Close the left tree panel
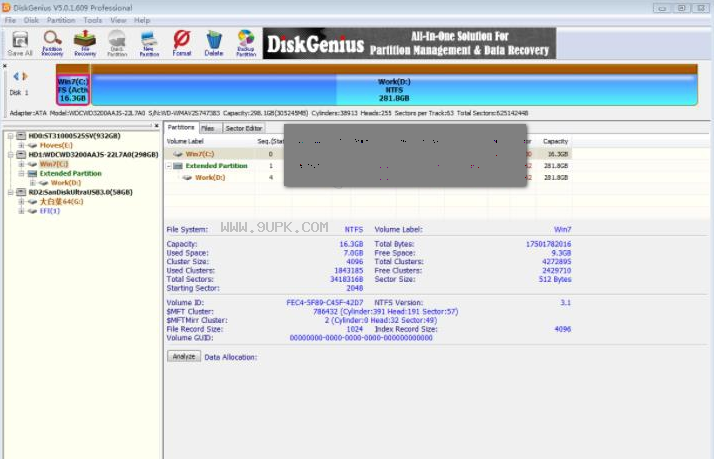Image resolution: width=714 pixels, height=459 pixels. [x=157, y=126]
